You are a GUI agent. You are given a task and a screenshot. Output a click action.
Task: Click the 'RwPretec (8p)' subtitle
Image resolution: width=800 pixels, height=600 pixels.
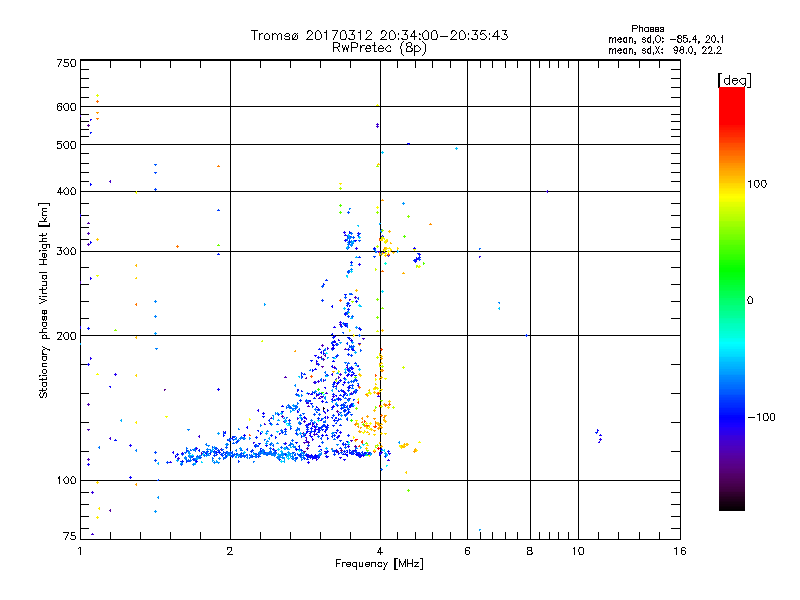click(x=379, y=48)
